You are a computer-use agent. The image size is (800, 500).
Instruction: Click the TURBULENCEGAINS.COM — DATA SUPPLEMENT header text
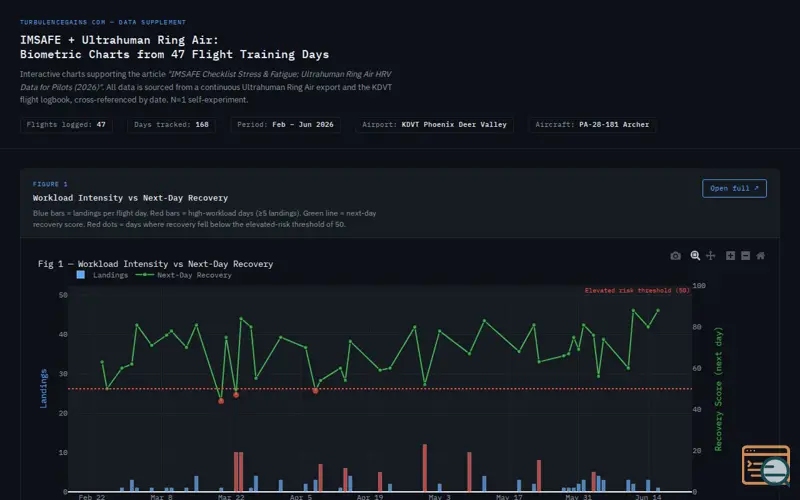tap(103, 22)
